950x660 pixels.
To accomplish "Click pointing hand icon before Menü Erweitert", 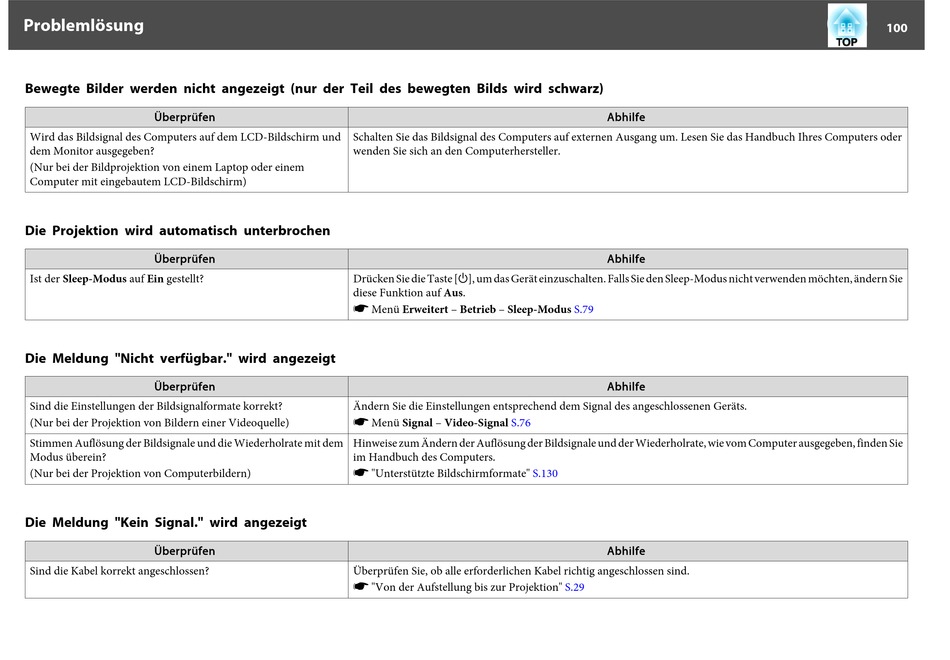I will pyautogui.click(x=360, y=309).
